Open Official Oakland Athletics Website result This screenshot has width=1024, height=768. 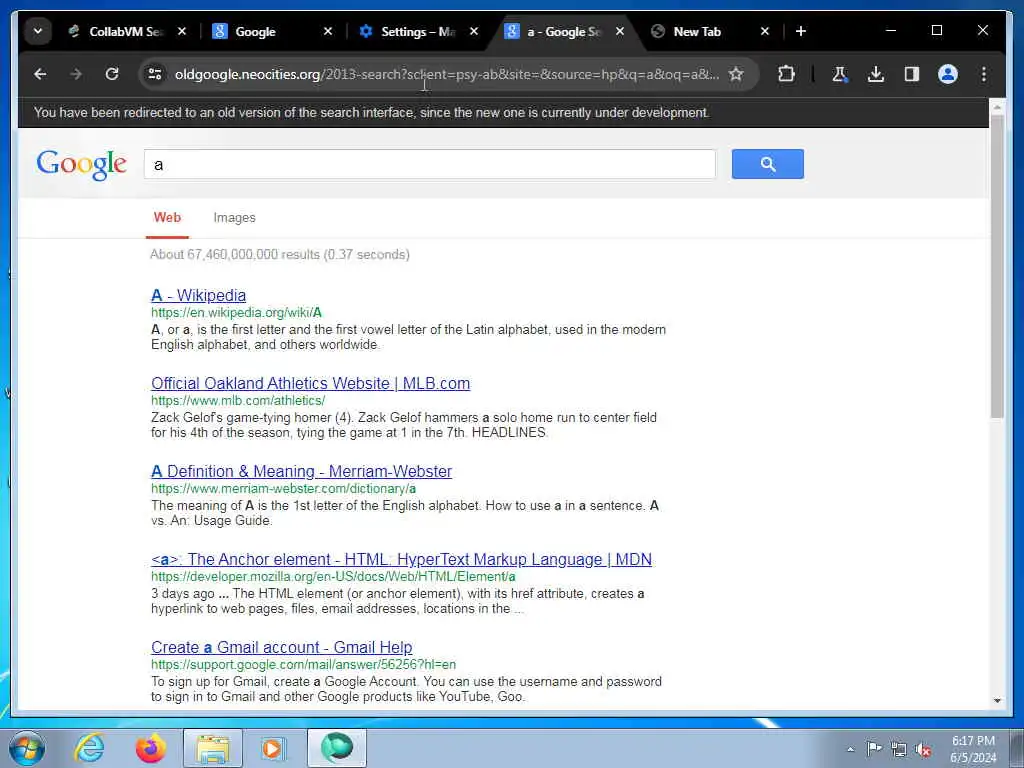[310, 383]
